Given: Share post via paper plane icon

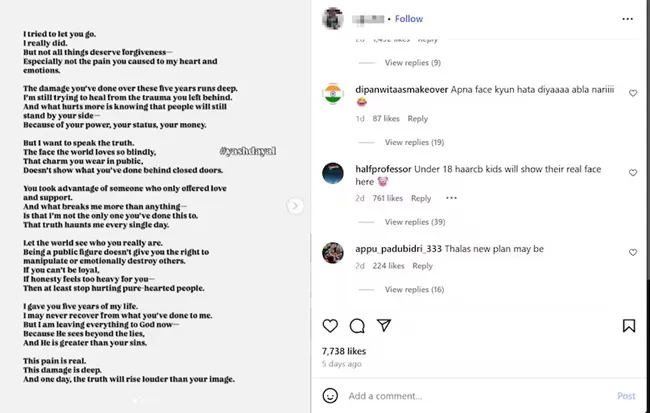Looking at the screenshot, I should click(x=384, y=326).
